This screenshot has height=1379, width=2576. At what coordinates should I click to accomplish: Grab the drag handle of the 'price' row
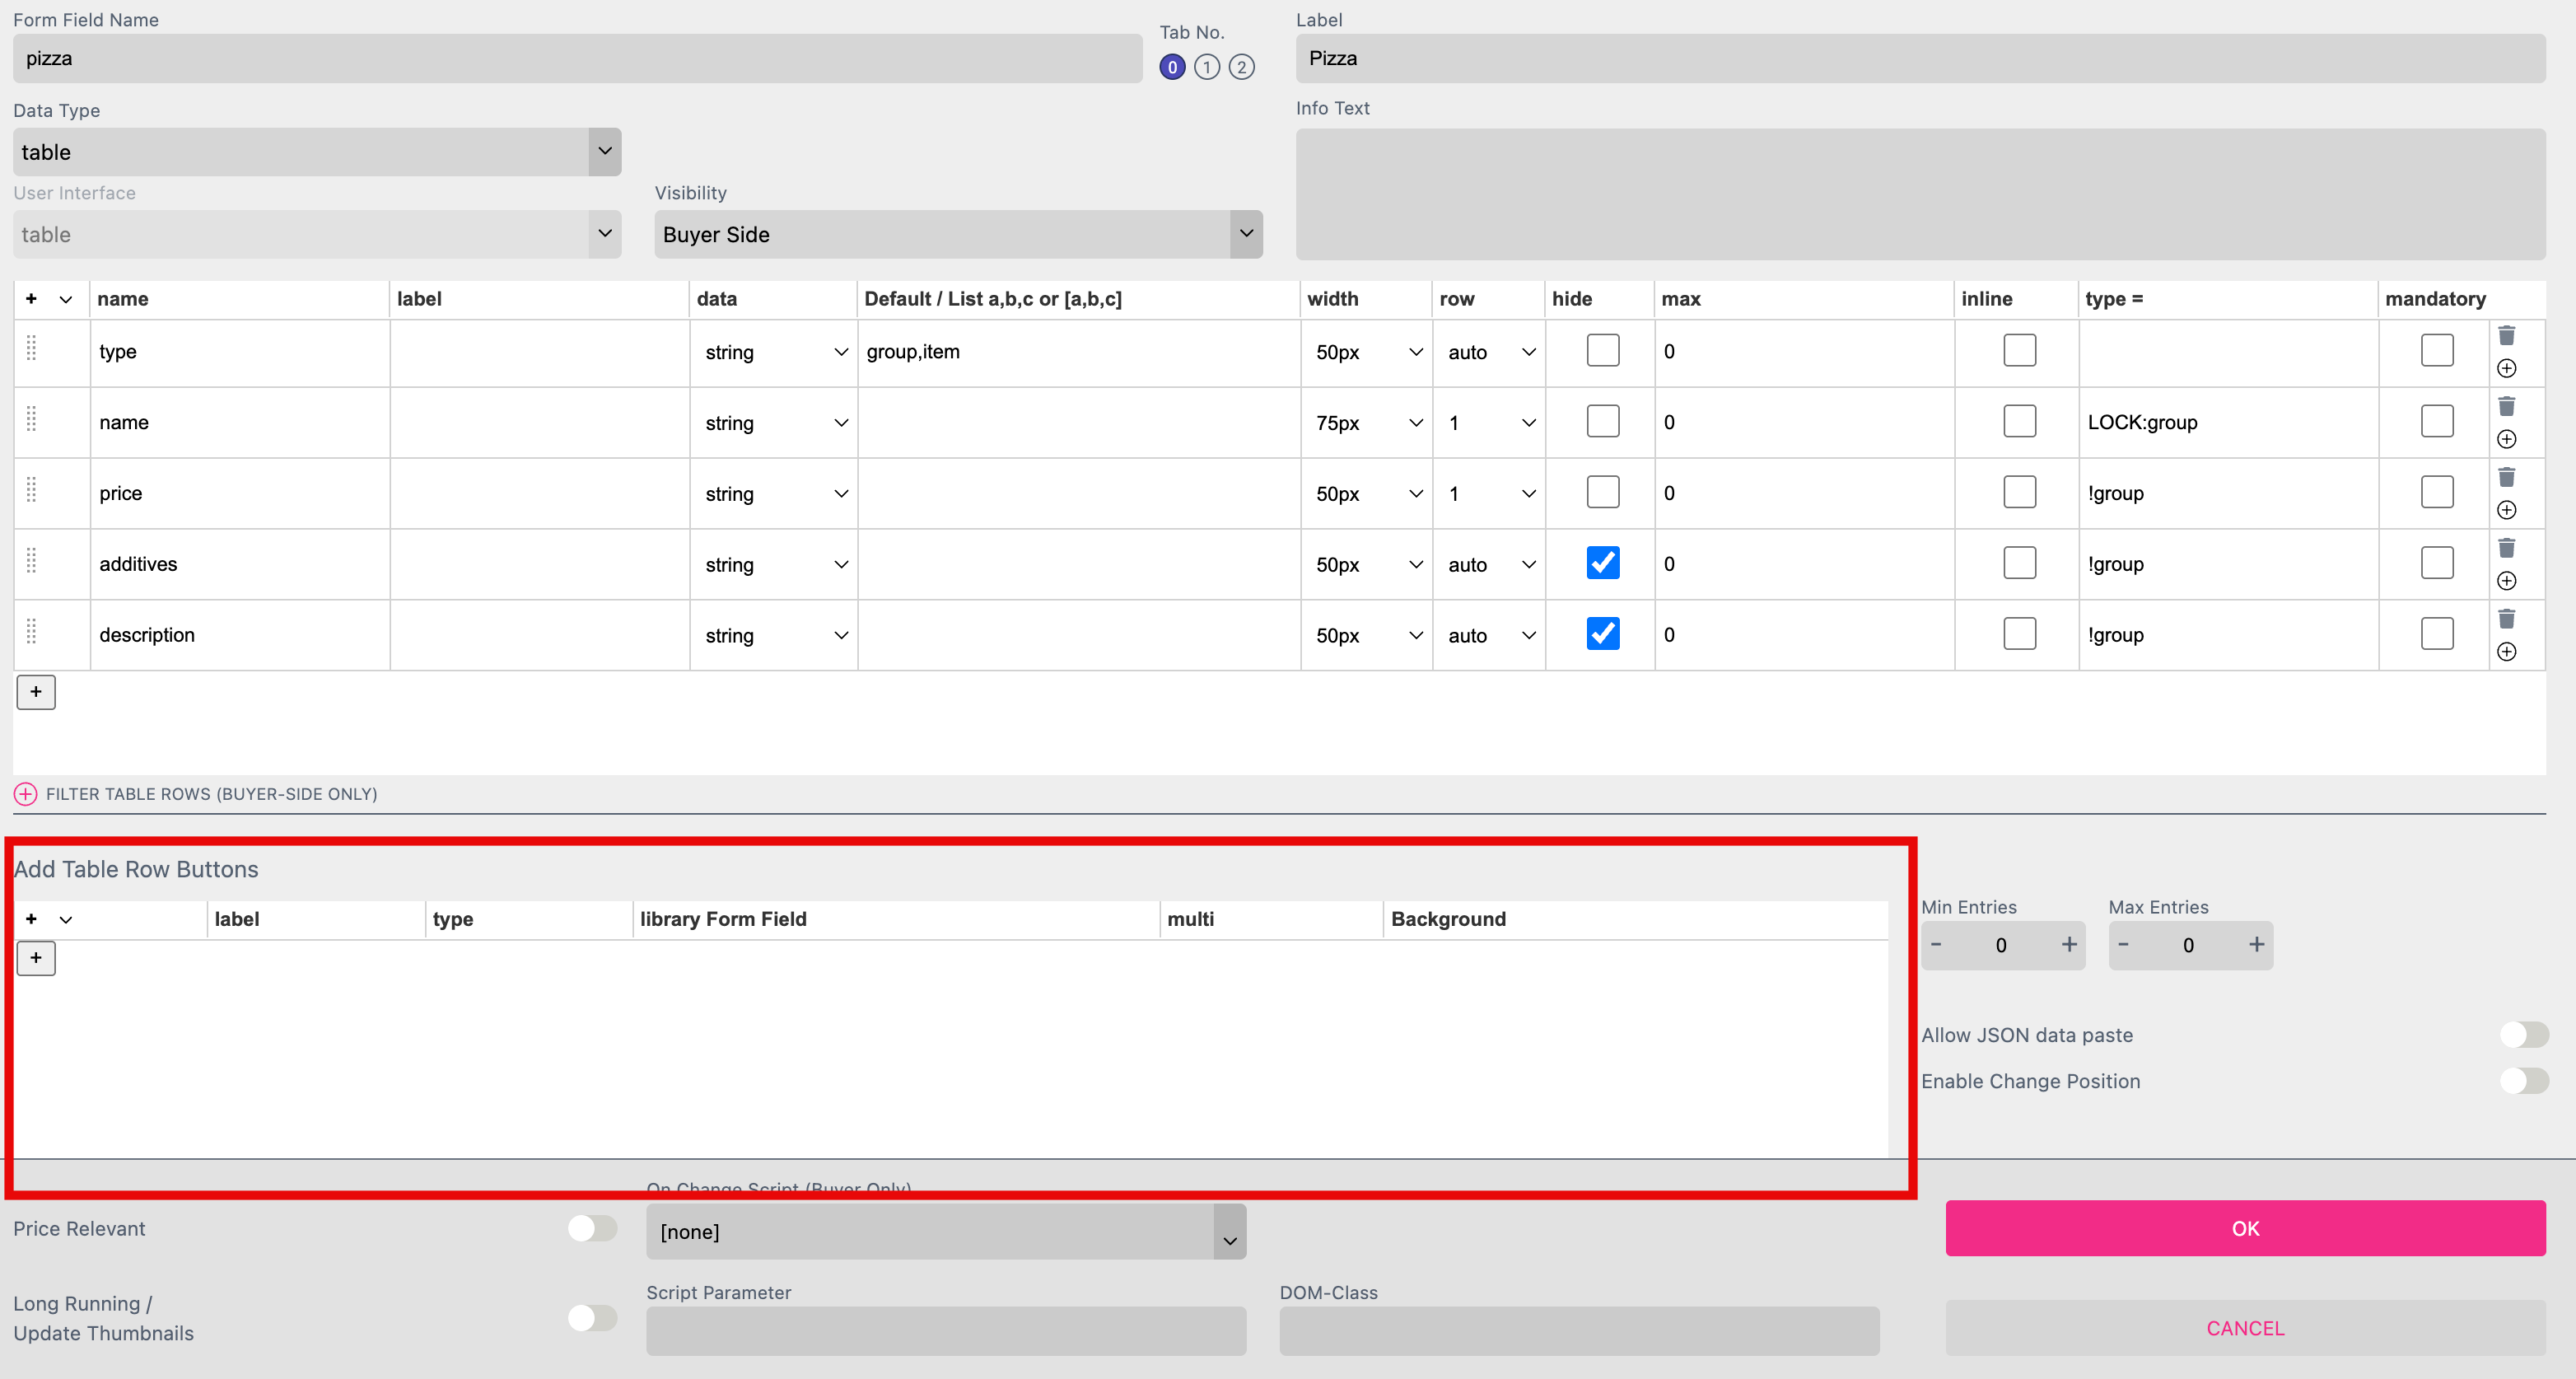[31, 490]
